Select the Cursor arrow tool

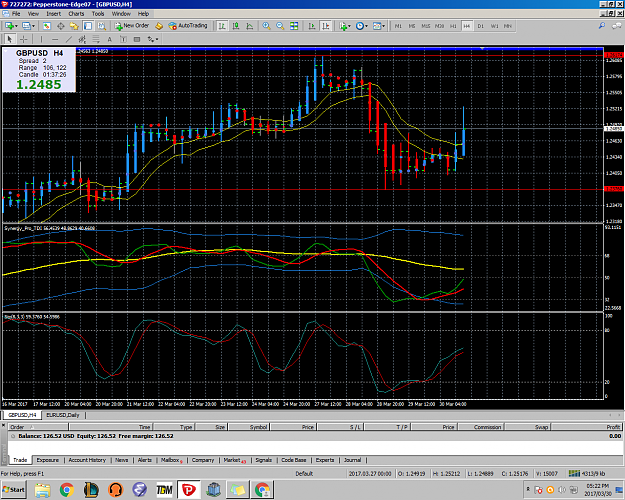[x=10, y=39]
